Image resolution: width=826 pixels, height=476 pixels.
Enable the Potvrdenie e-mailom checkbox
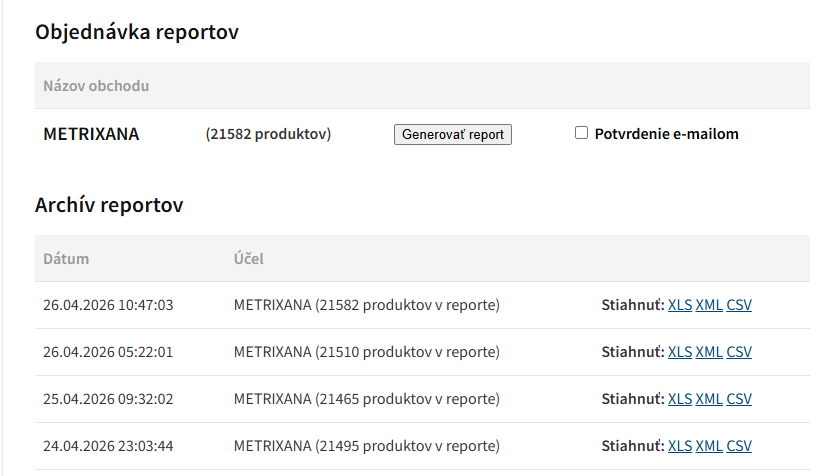(x=581, y=133)
